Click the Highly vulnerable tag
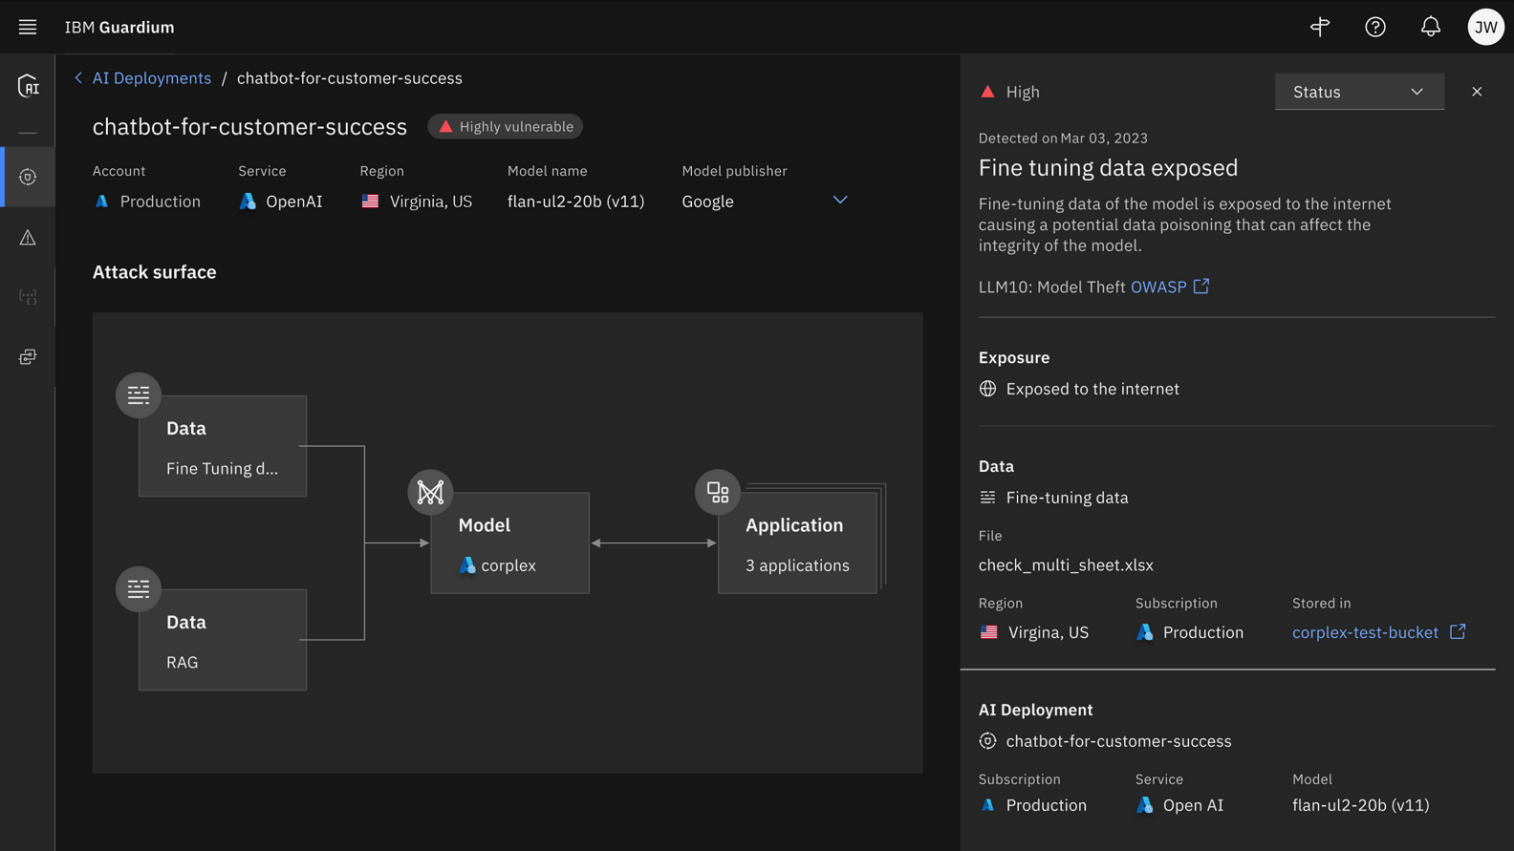The width and height of the screenshot is (1514, 851). click(x=505, y=127)
